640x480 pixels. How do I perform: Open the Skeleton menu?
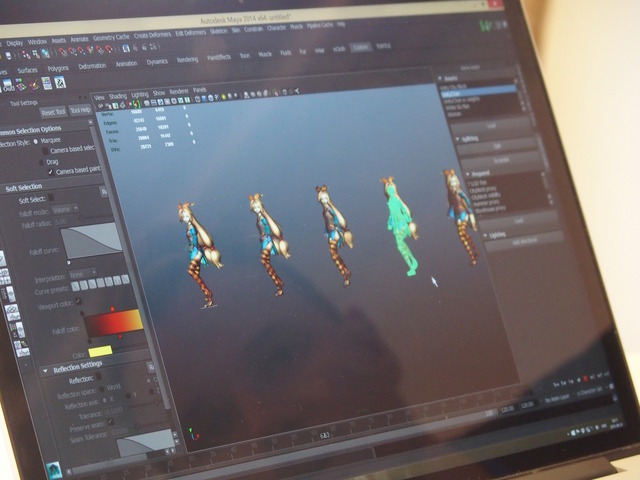pos(219,31)
